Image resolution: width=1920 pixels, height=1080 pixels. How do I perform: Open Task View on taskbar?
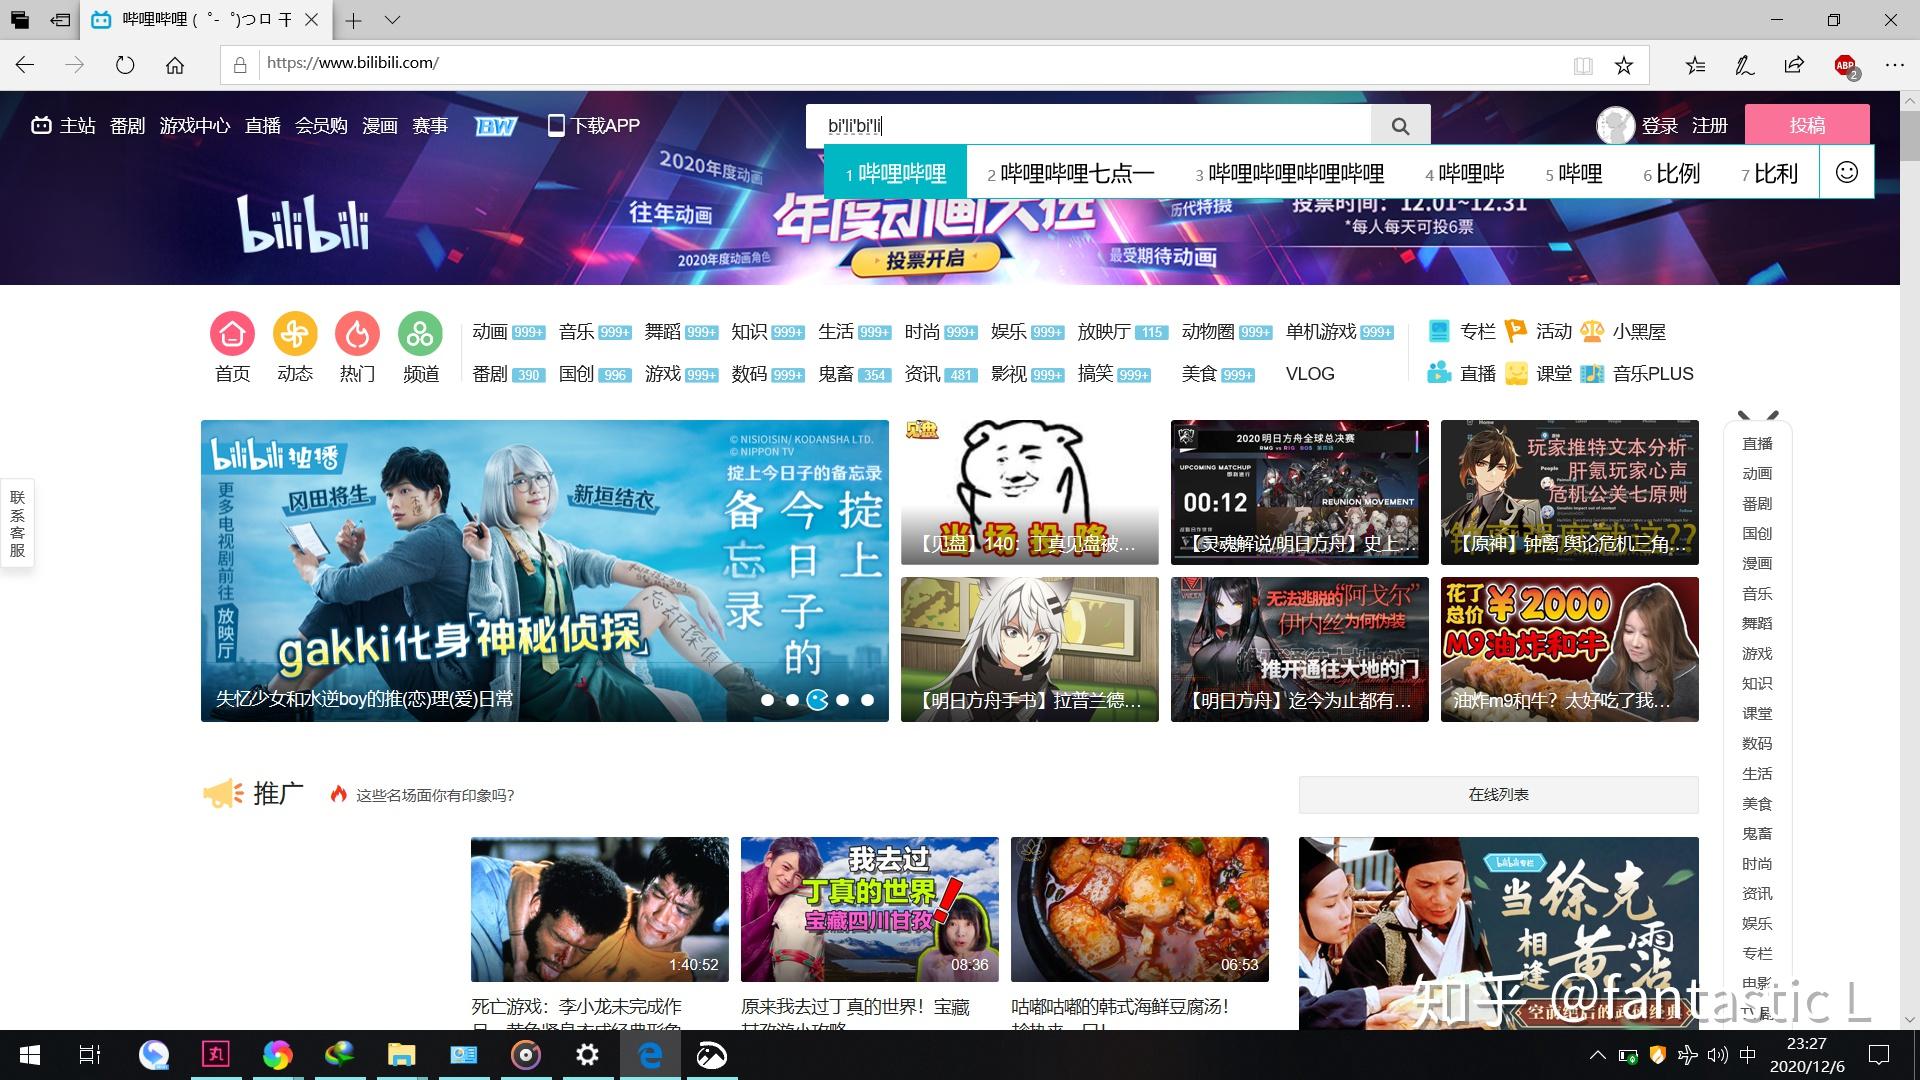pos(90,1055)
